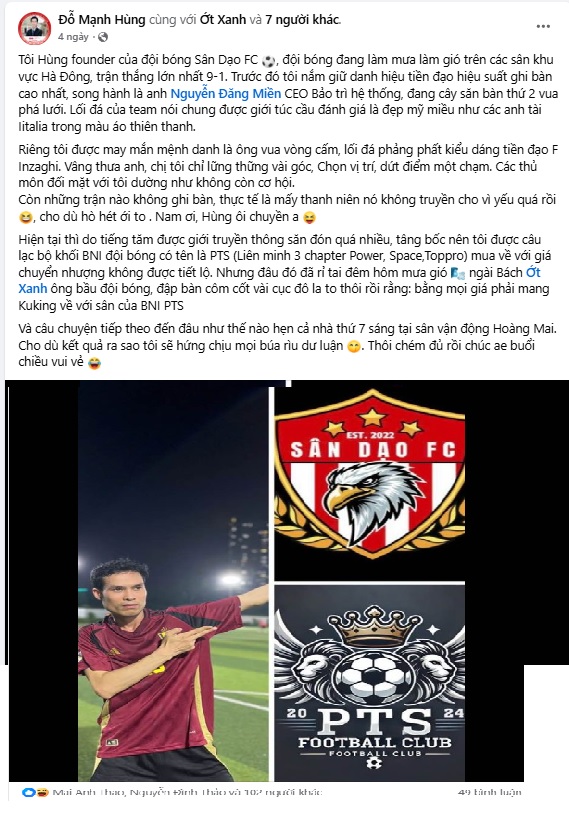Open the '4 ngày' post timestamp
This screenshot has width=569, height=825.
73,37
